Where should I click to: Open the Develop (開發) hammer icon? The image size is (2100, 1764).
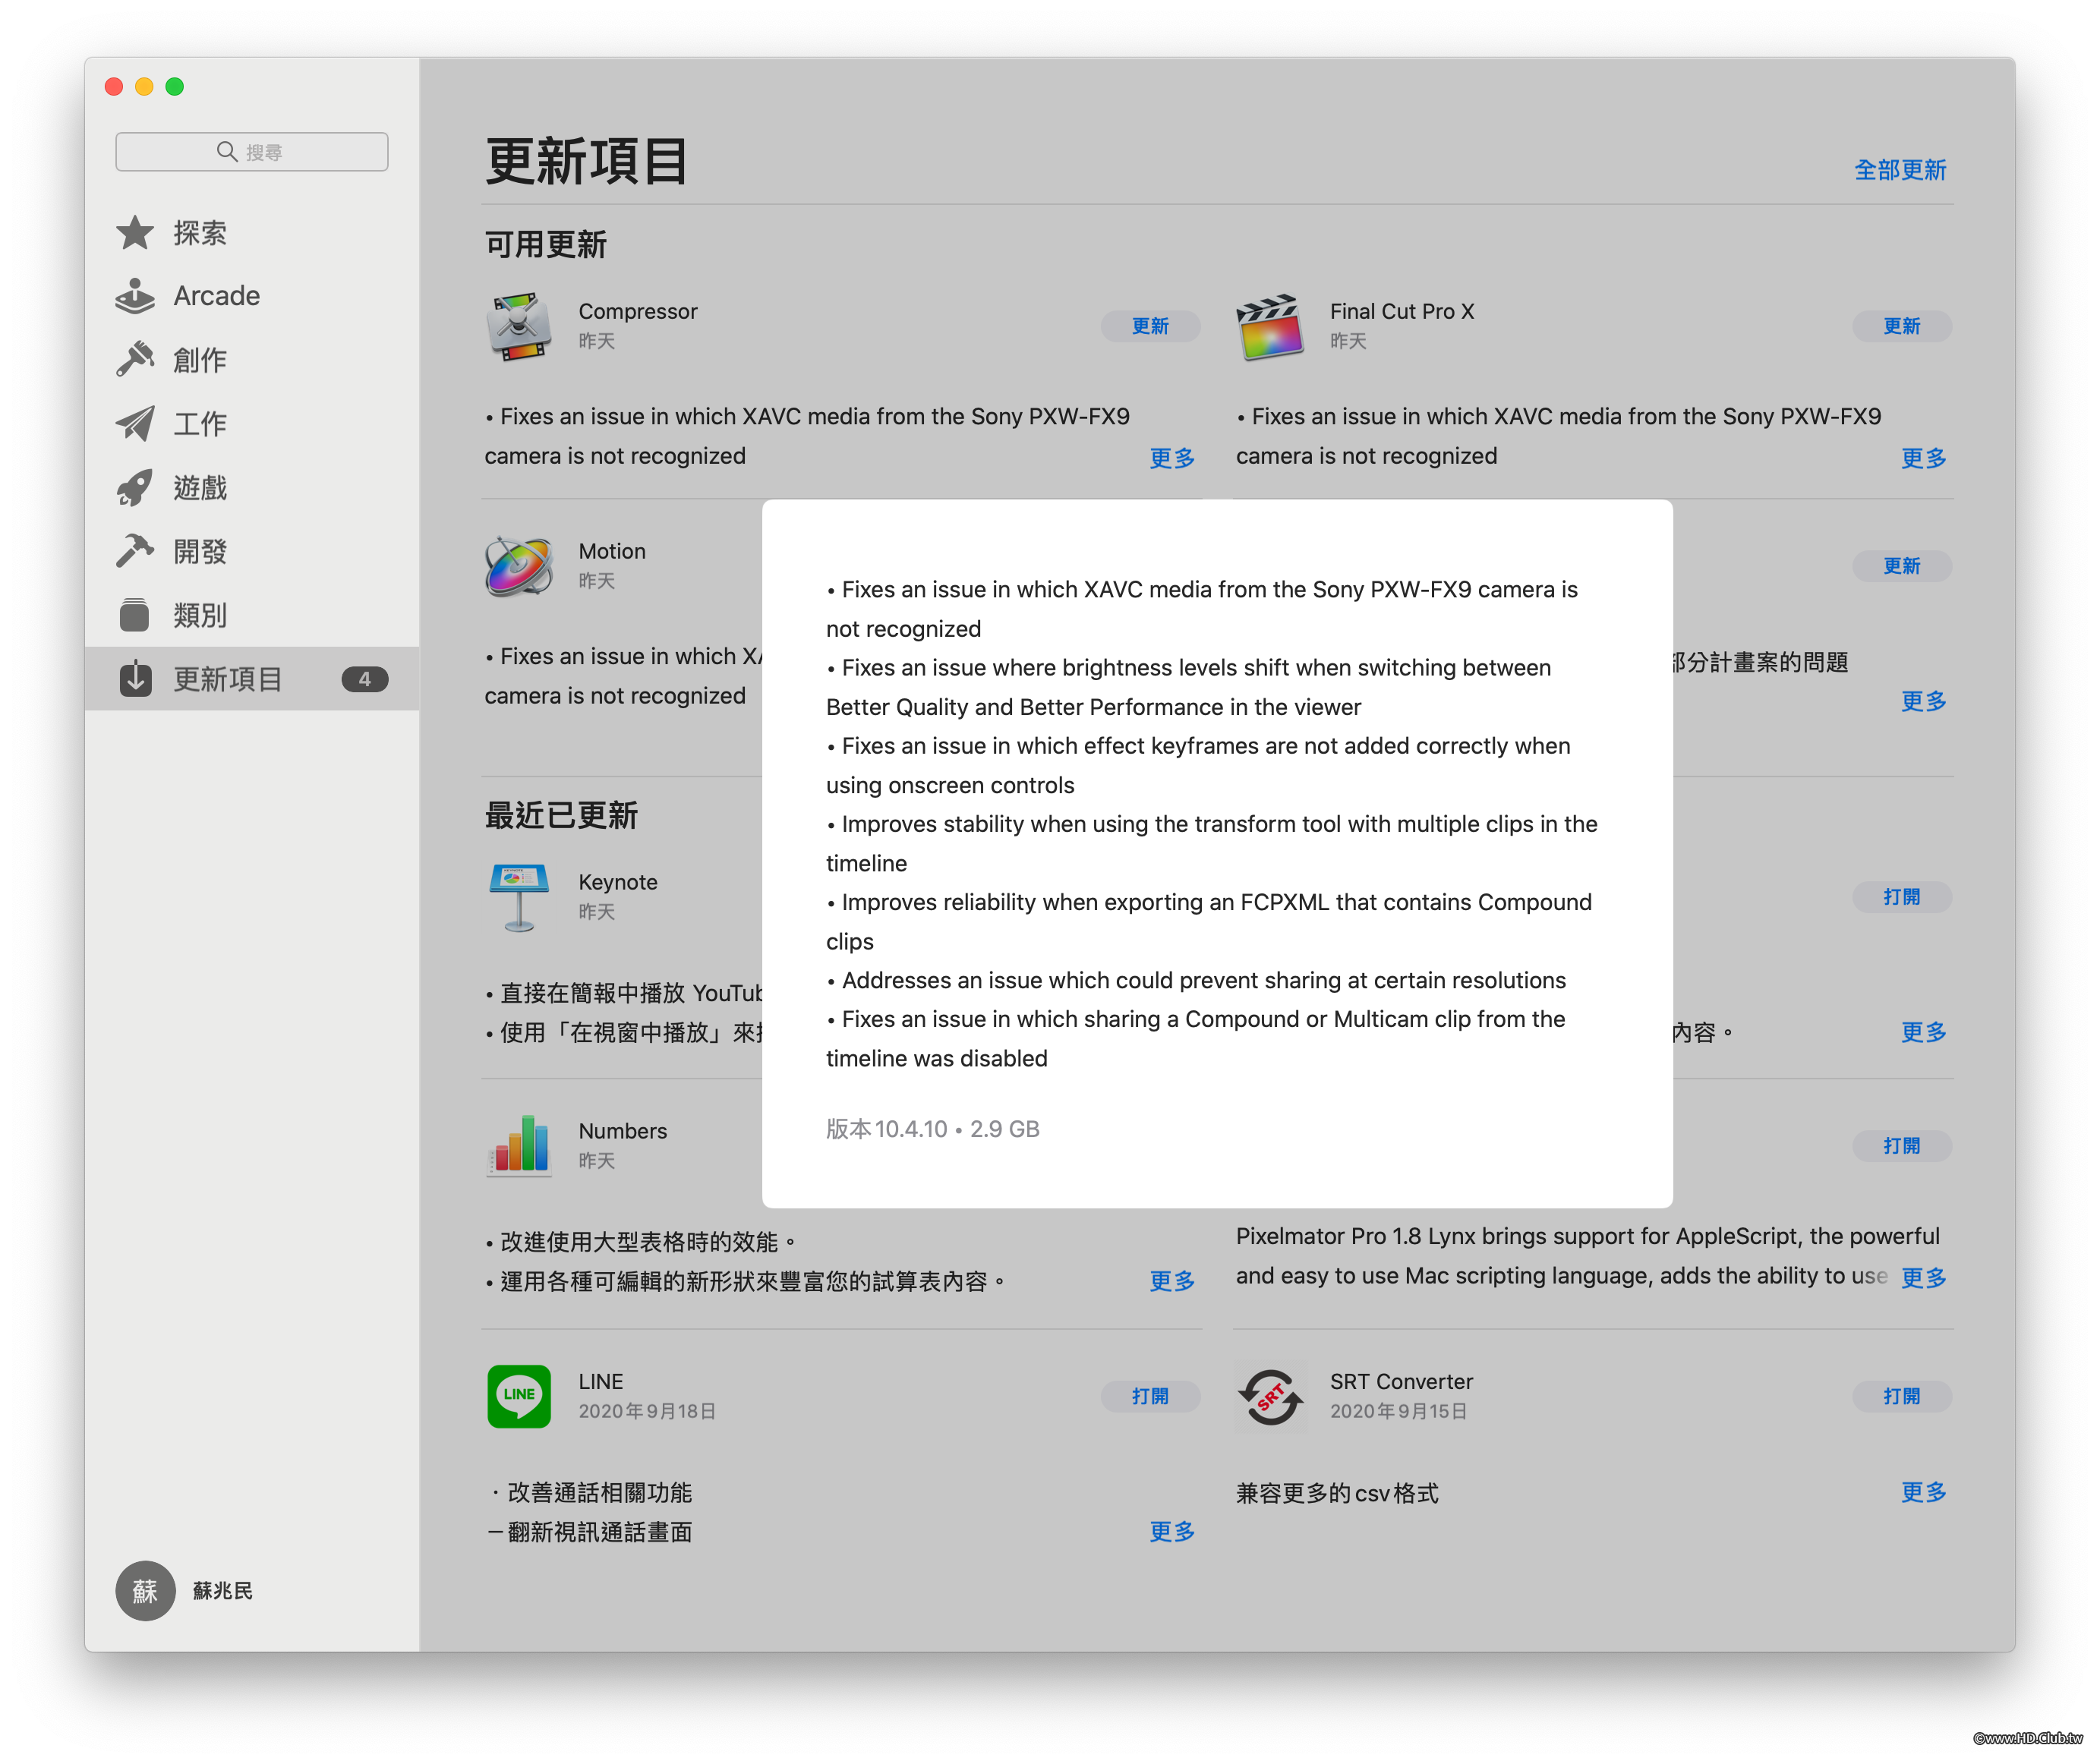pos(135,551)
